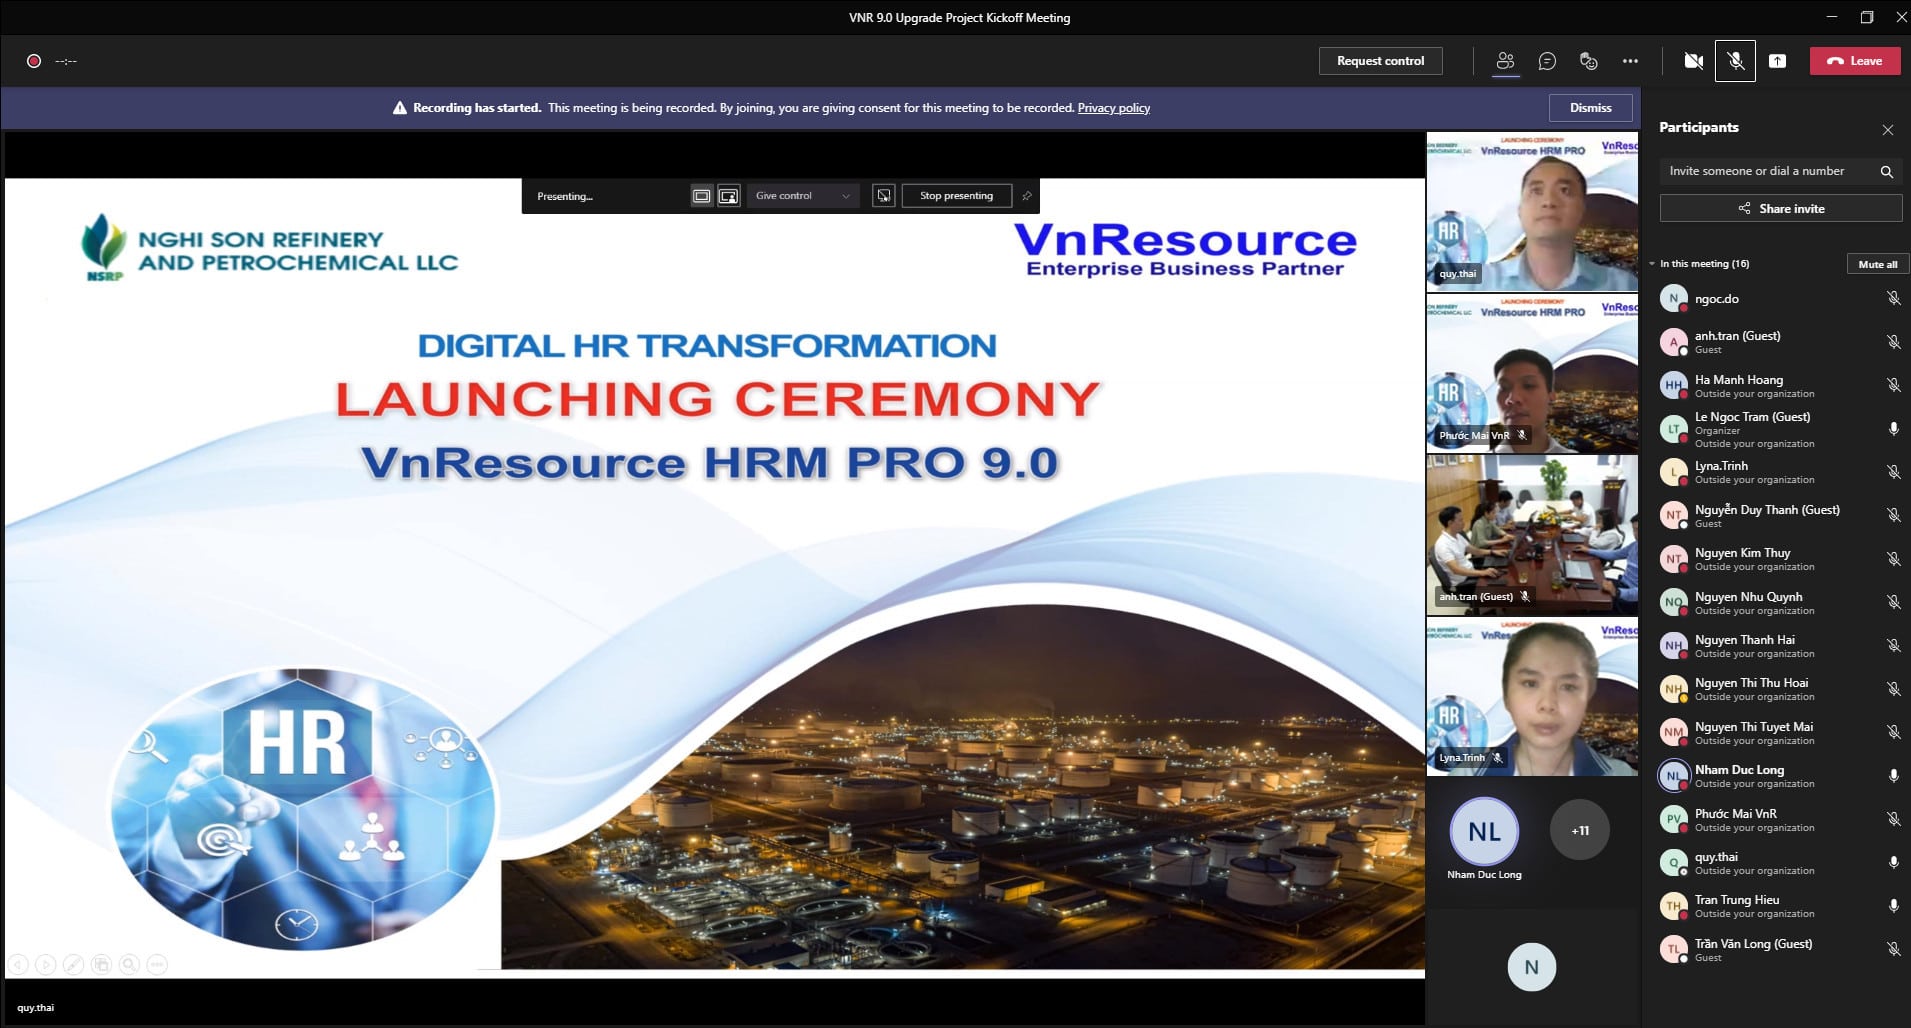Click Nguyen Thi Thu Hoai microphone icon

(x=1893, y=689)
